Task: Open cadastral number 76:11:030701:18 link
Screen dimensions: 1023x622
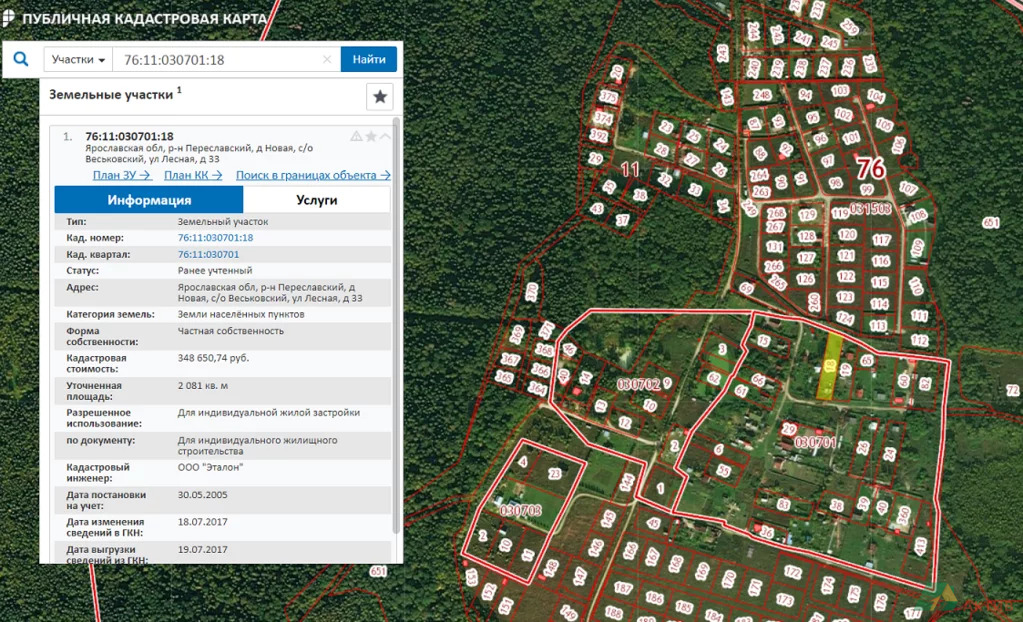Action: 215,238
